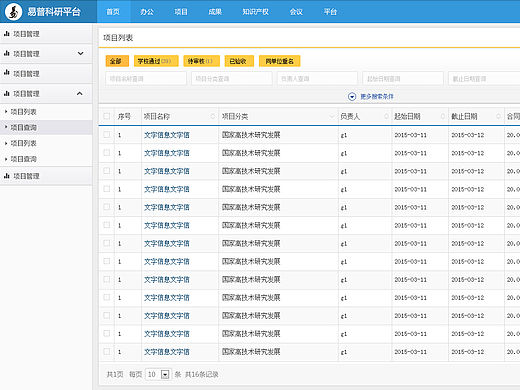The width and height of the screenshot is (520, 390).
Task: Click bar-chart icon of the expanded 项目管理 section
Action: [7, 93]
